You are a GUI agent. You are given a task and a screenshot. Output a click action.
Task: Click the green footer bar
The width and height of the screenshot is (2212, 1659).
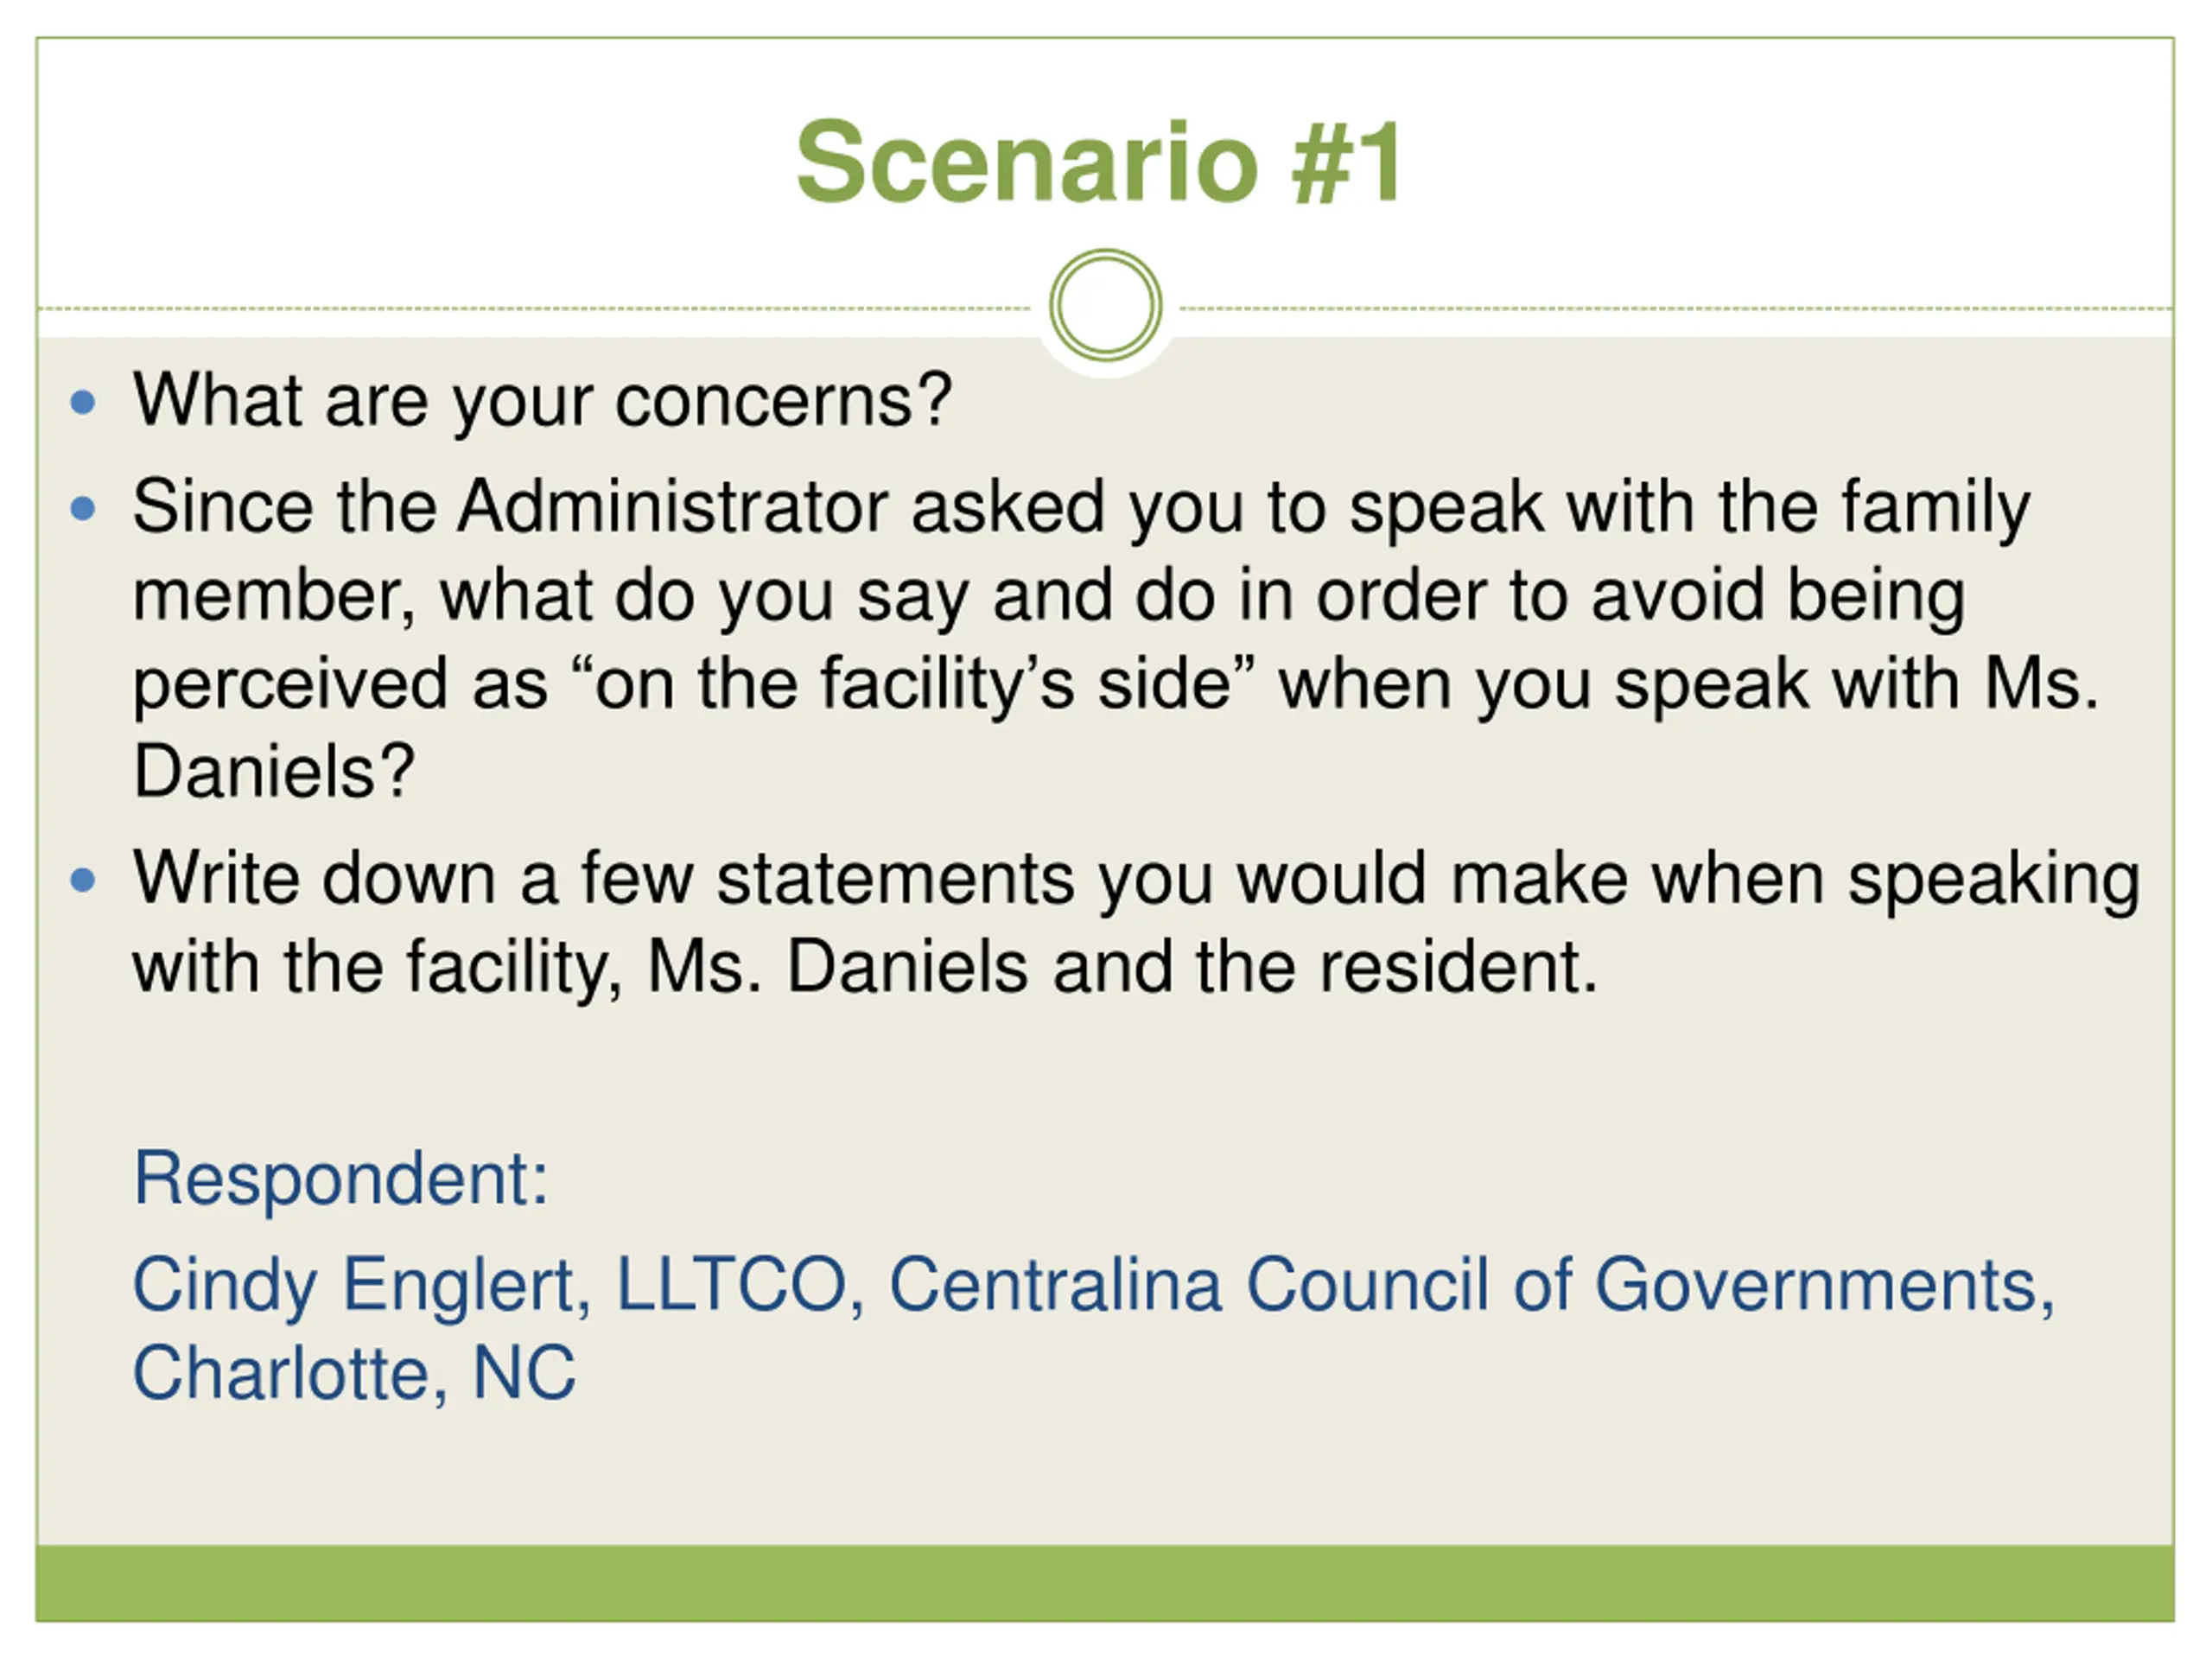[1105, 1583]
